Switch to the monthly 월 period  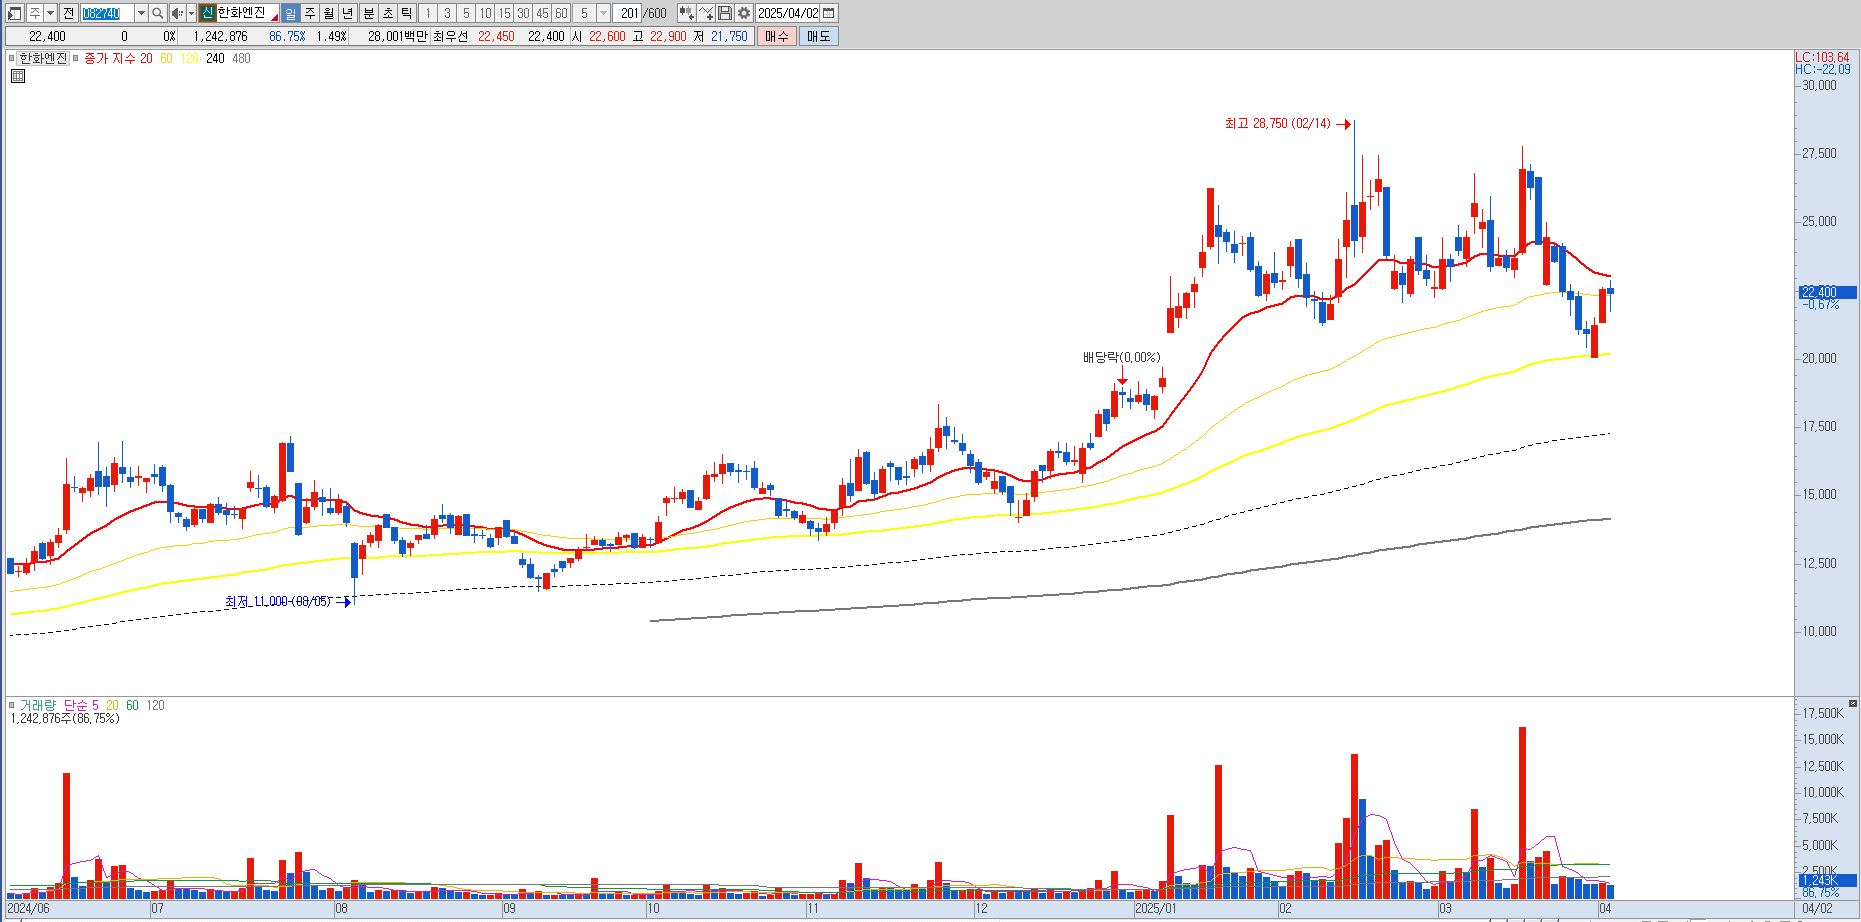tap(328, 13)
